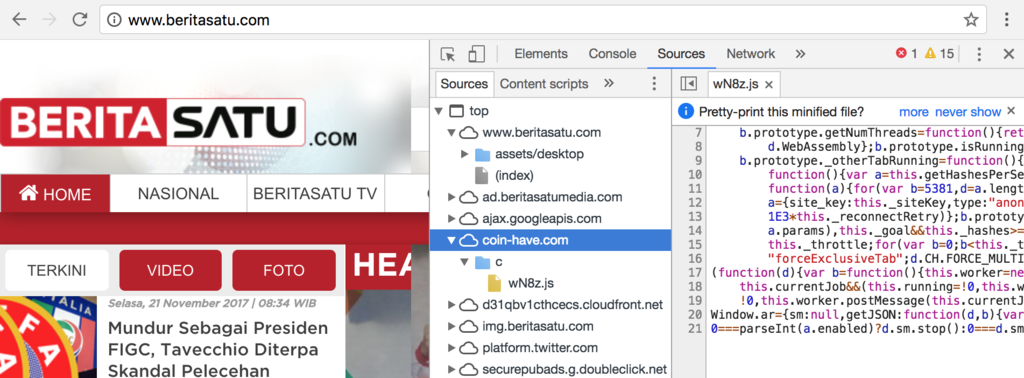Open the Network tab

(x=750, y=54)
